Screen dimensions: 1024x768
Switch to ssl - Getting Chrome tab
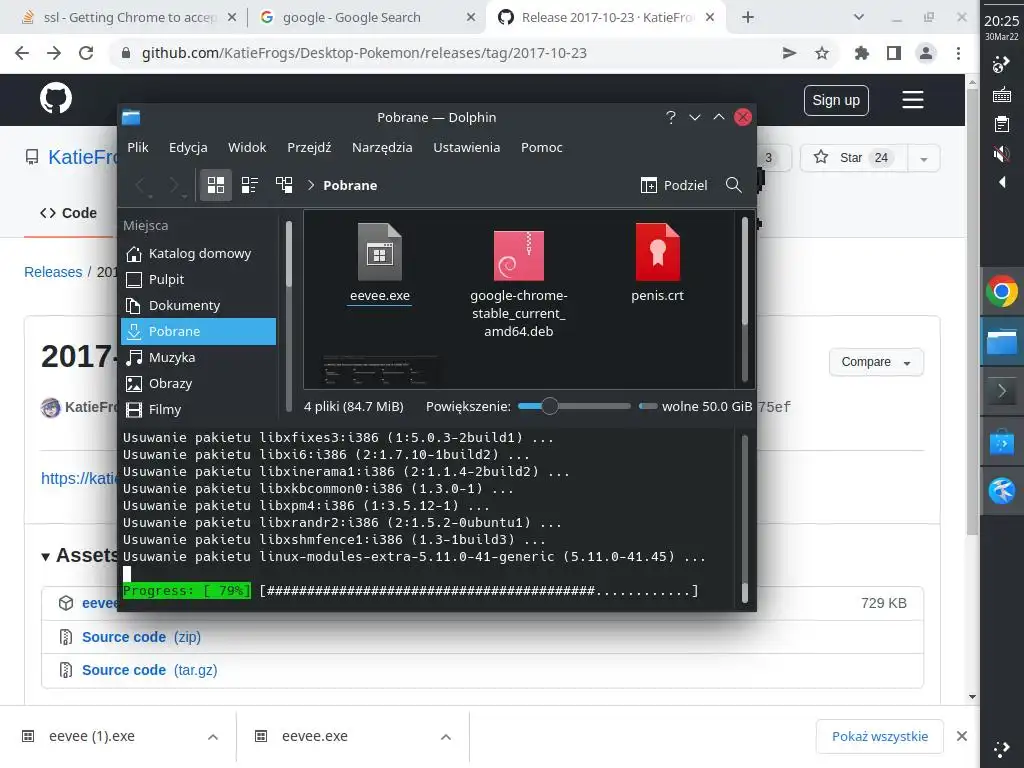coord(129,18)
